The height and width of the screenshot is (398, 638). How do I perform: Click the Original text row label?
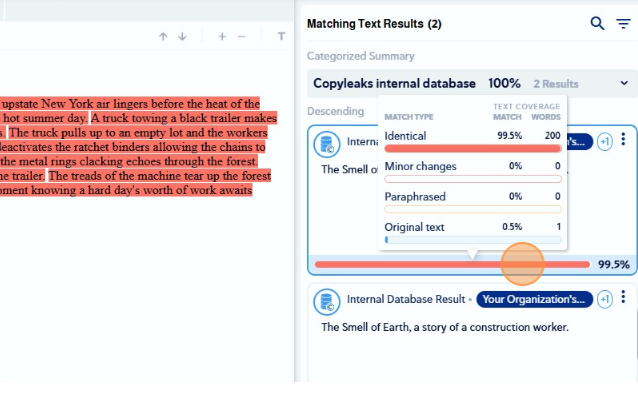click(x=414, y=227)
